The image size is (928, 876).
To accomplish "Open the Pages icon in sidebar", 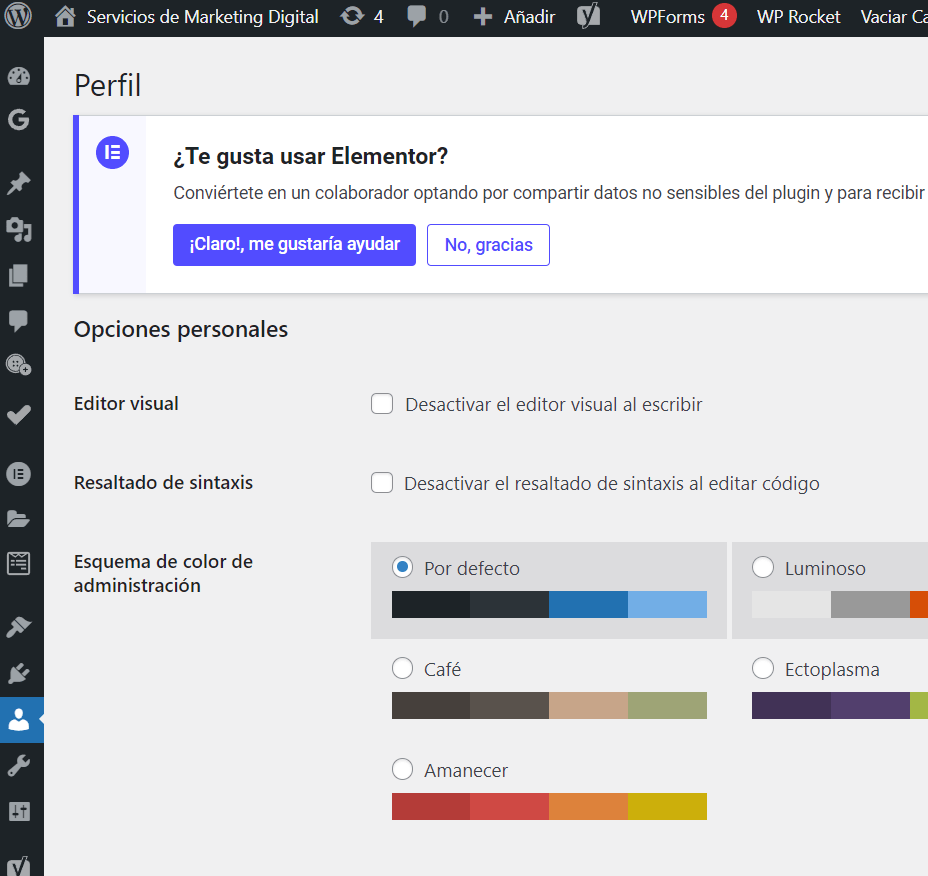I will pos(18,275).
